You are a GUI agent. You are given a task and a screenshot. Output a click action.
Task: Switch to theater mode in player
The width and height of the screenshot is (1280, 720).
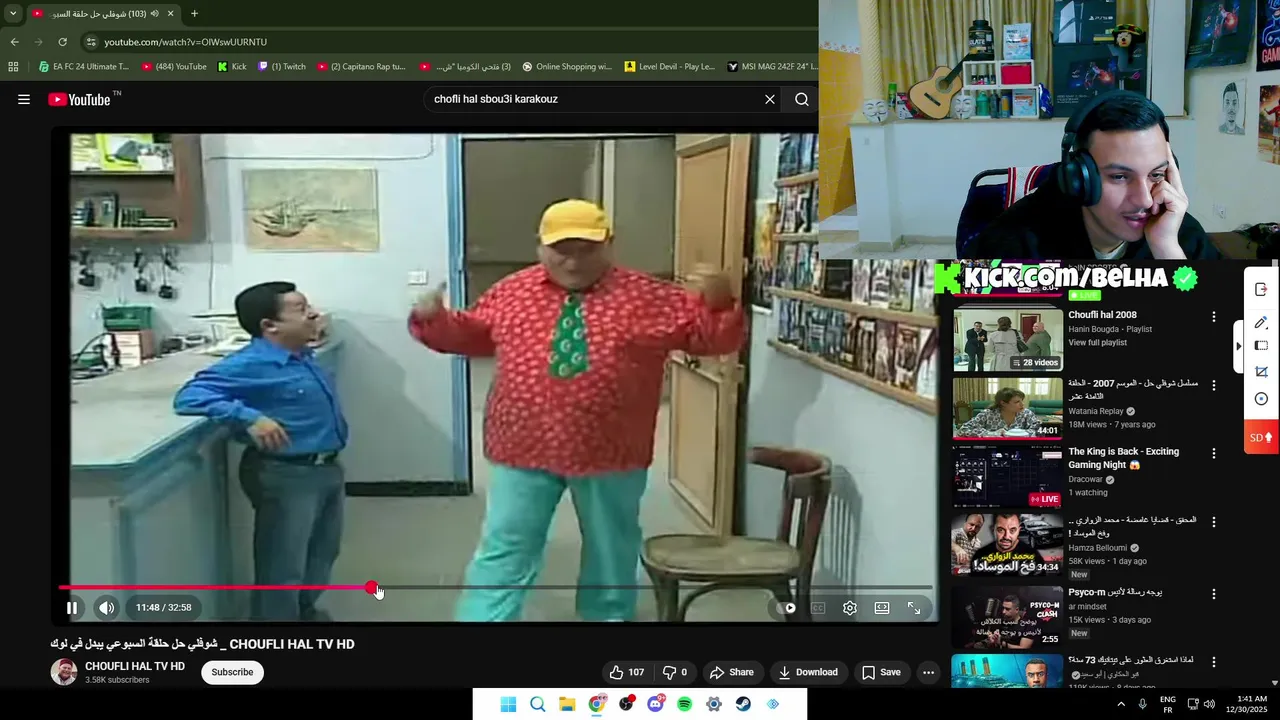pyautogui.click(x=882, y=607)
